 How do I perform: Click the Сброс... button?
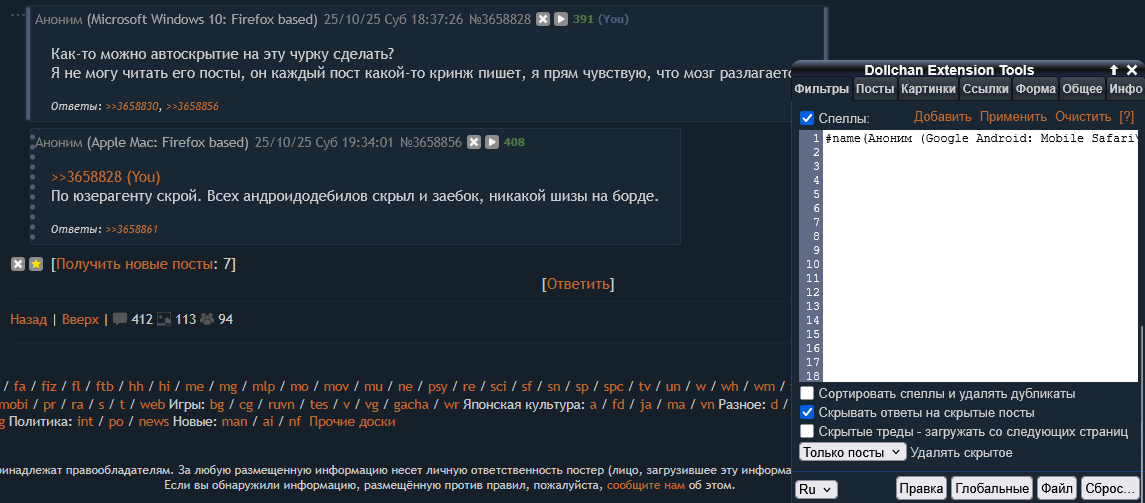(x=1109, y=489)
